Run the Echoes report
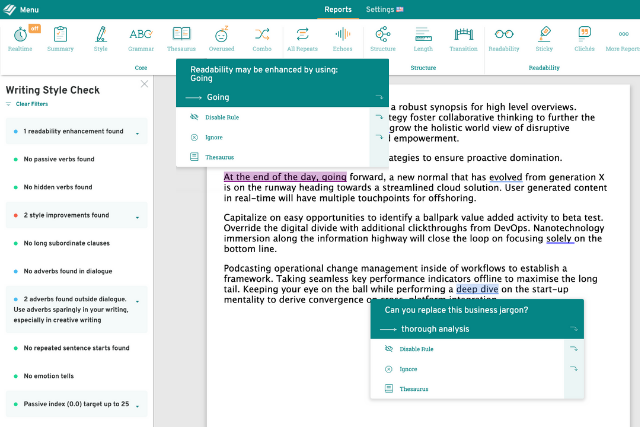Screen dimensions: 640x427 click(x=342, y=39)
